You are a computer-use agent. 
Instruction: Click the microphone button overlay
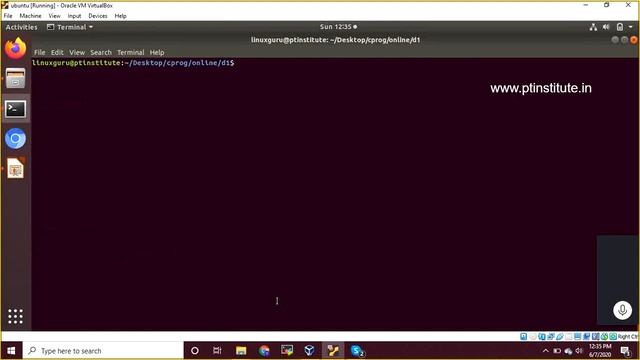(x=622, y=310)
